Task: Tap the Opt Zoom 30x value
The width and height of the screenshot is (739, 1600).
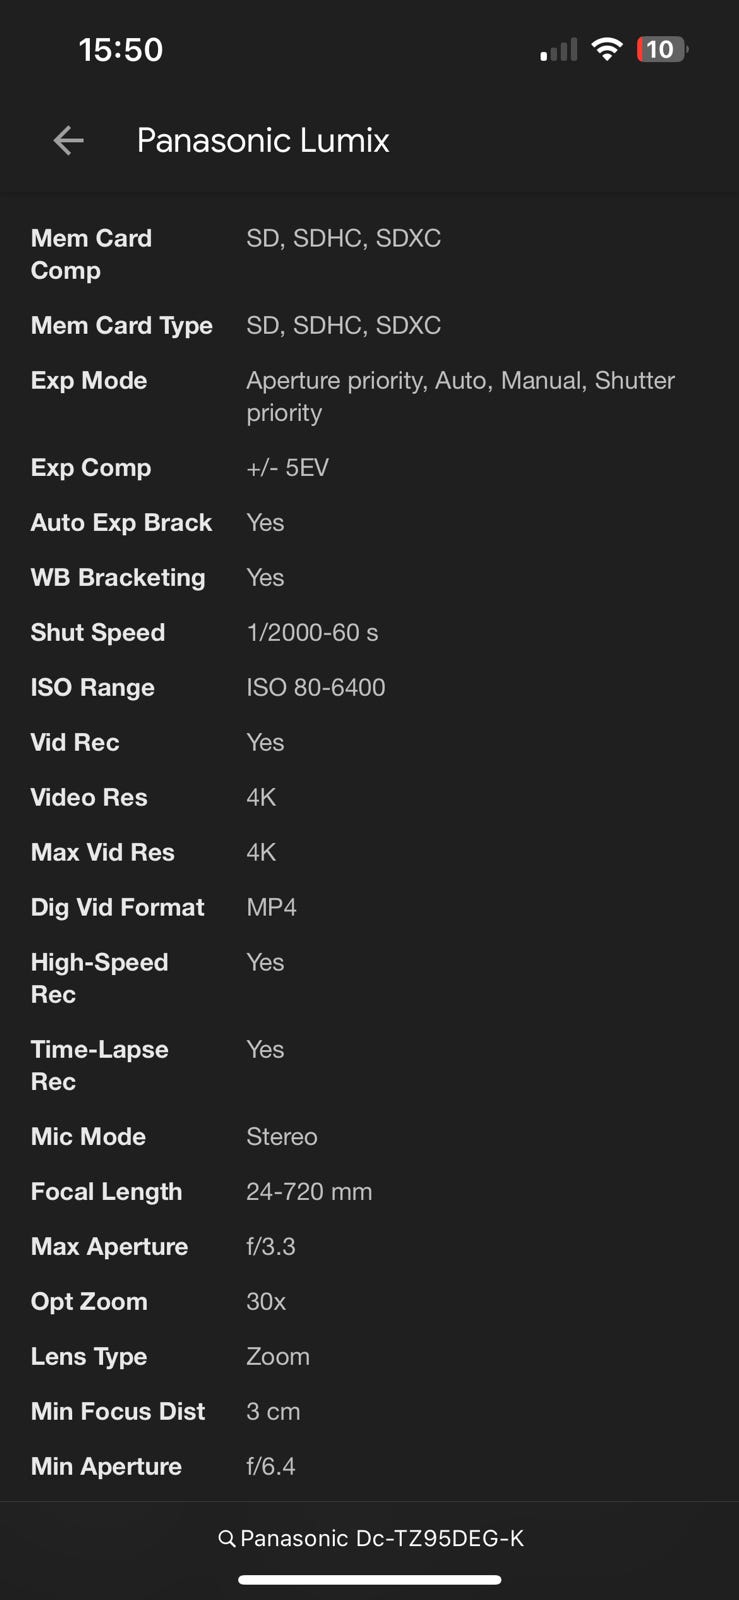Action: point(266,1301)
